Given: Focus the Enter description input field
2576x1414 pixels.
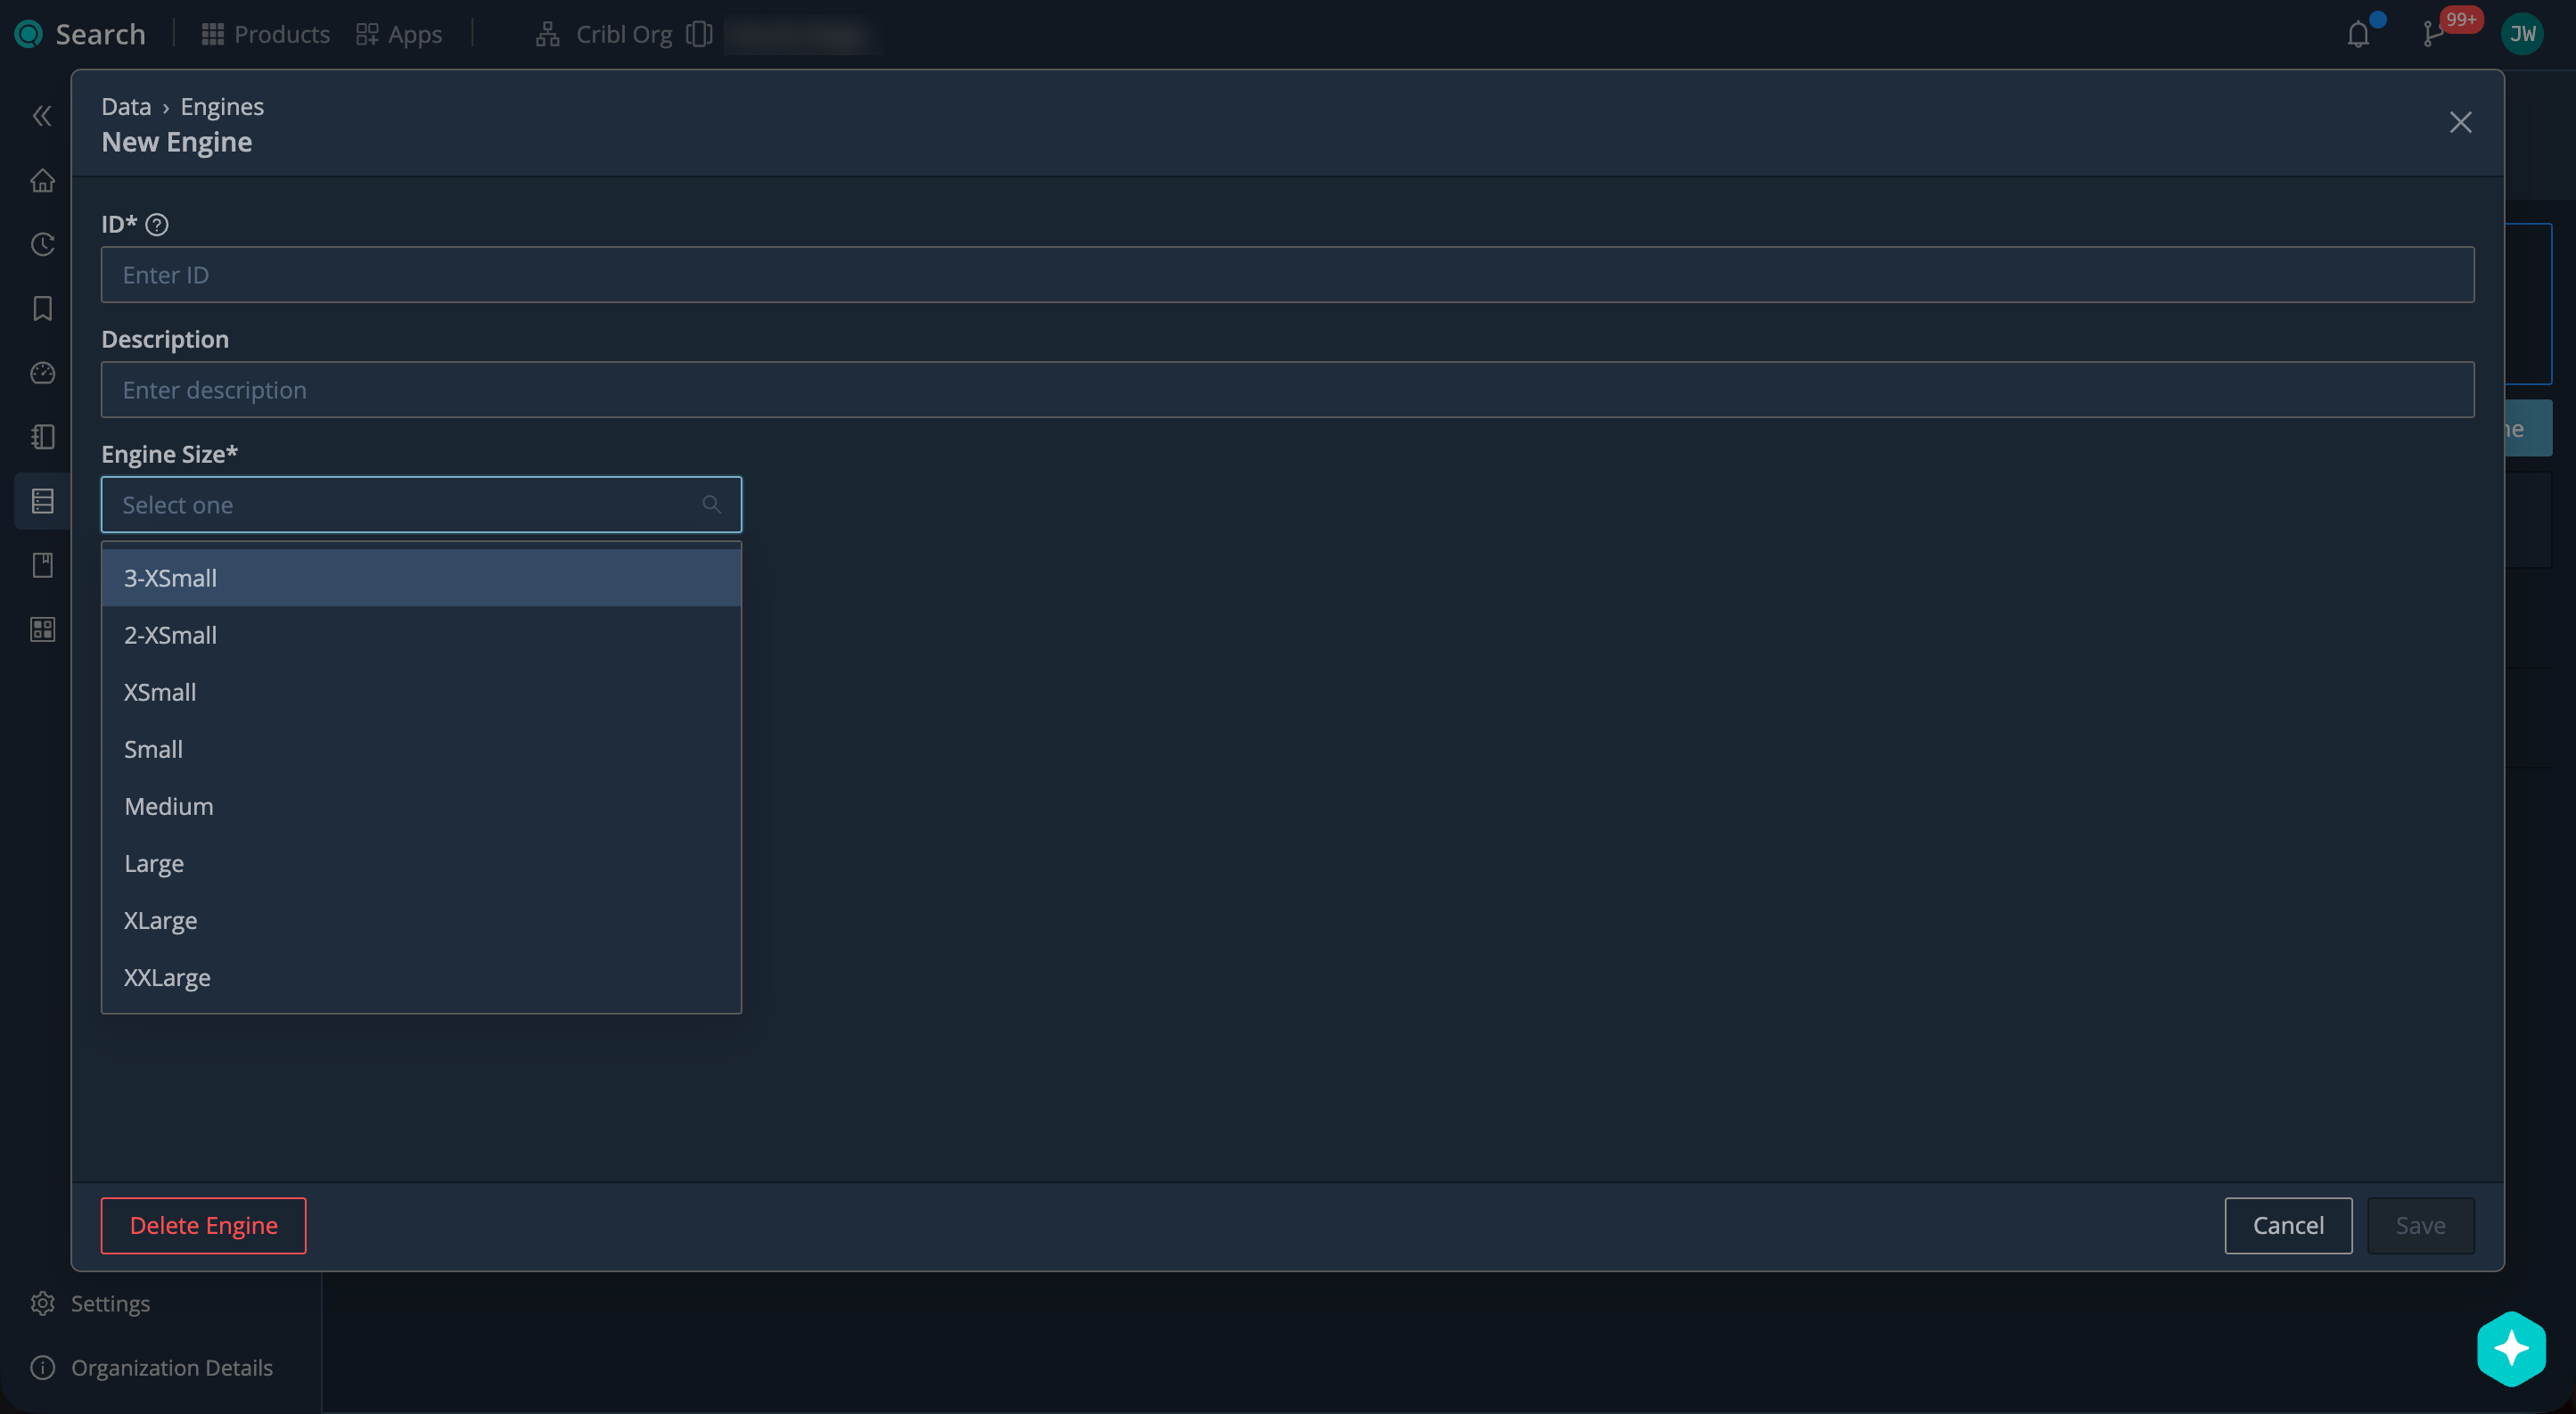Looking at the screenshot, I should pyautogui.click(x=1287, y=390).
